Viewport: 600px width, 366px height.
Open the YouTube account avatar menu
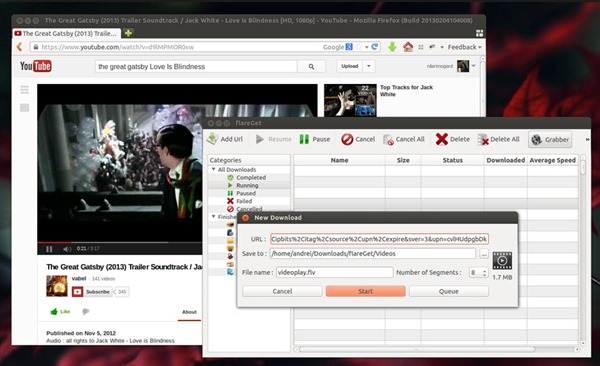coord(463,66)
